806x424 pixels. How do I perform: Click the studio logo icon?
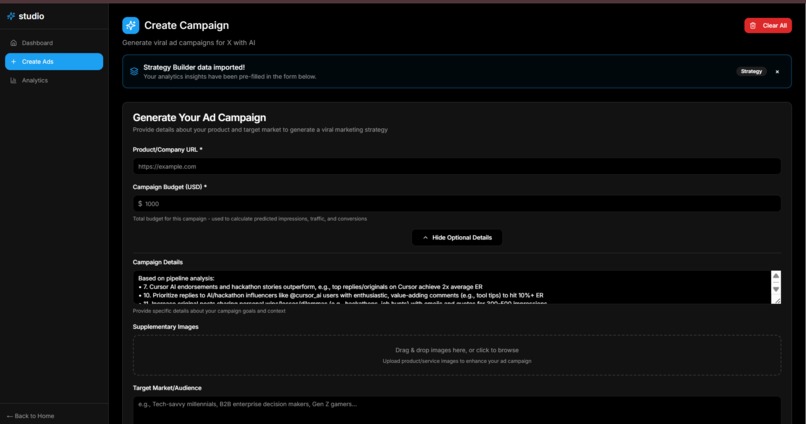[11, 16]
